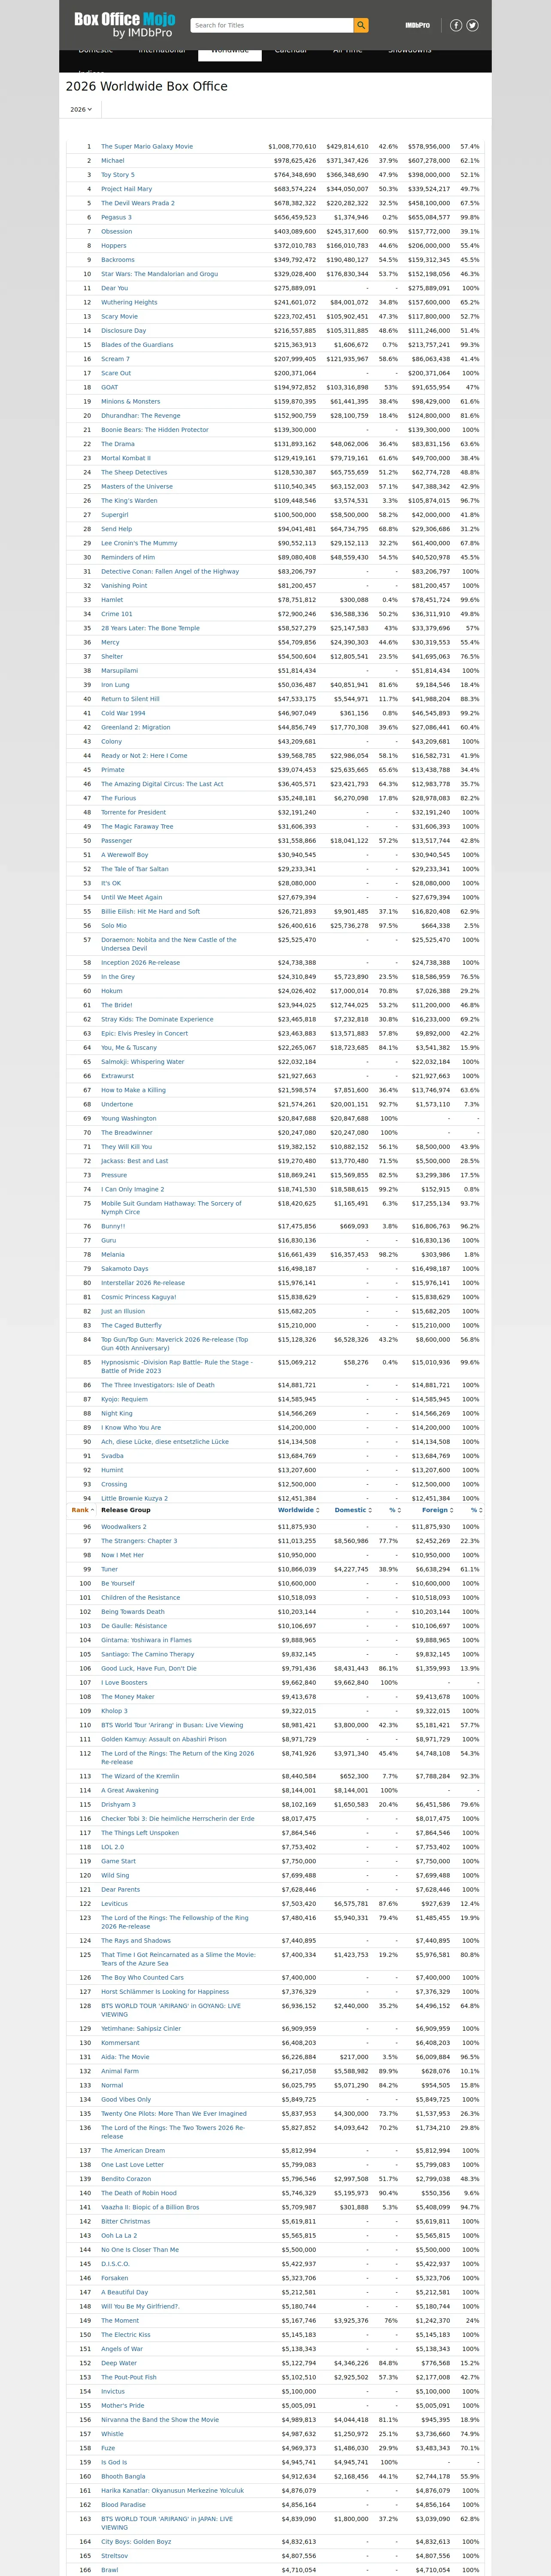Open the Toy Story 5 link
The image size is (551, 2576).
(x=118, y=175)
